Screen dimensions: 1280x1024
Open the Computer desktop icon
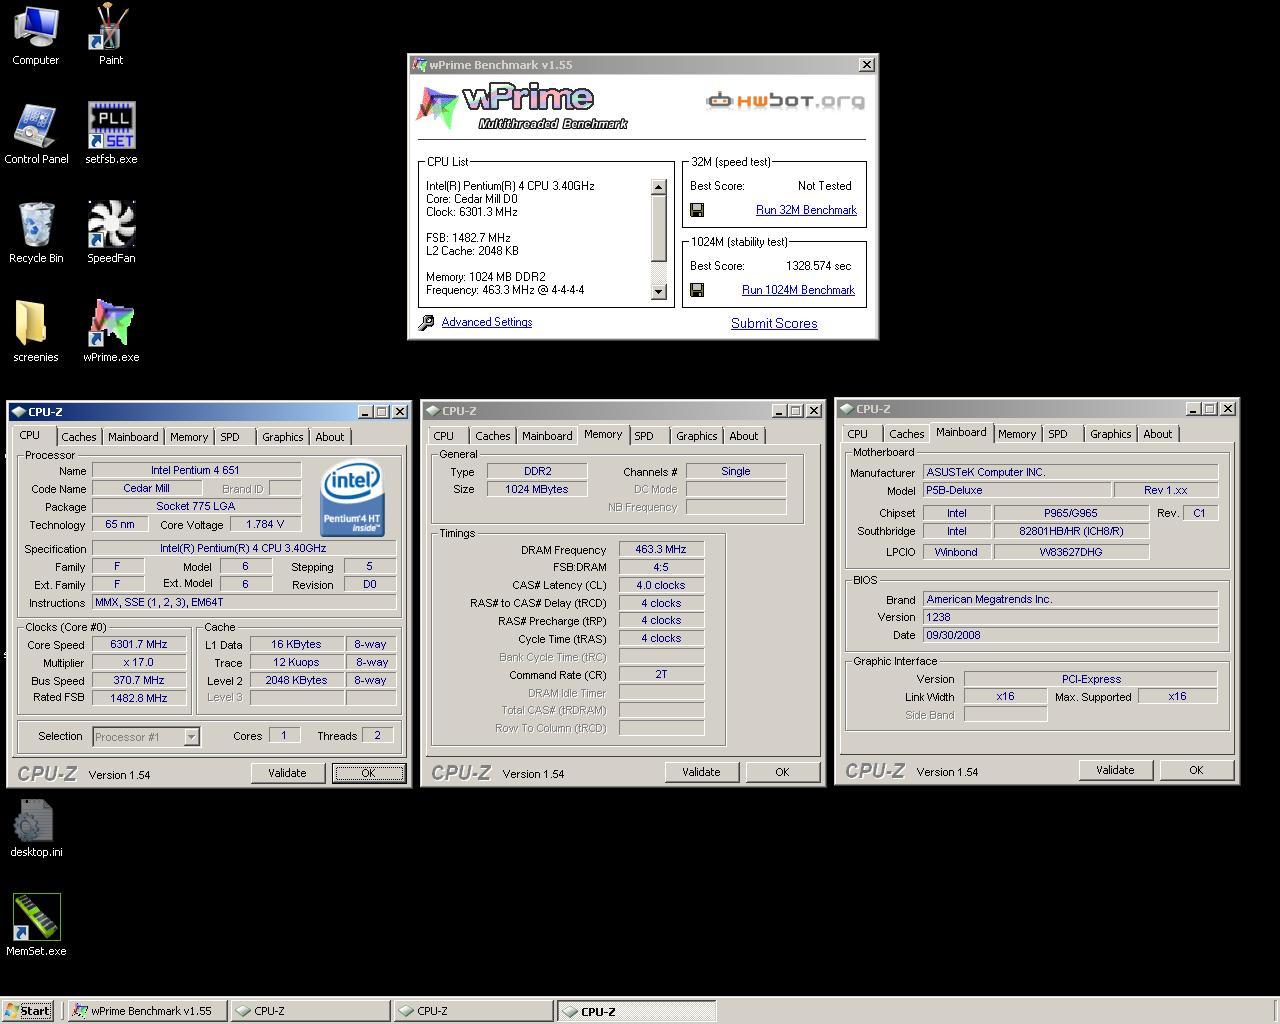pyautogui.click(x=36, y=36)
